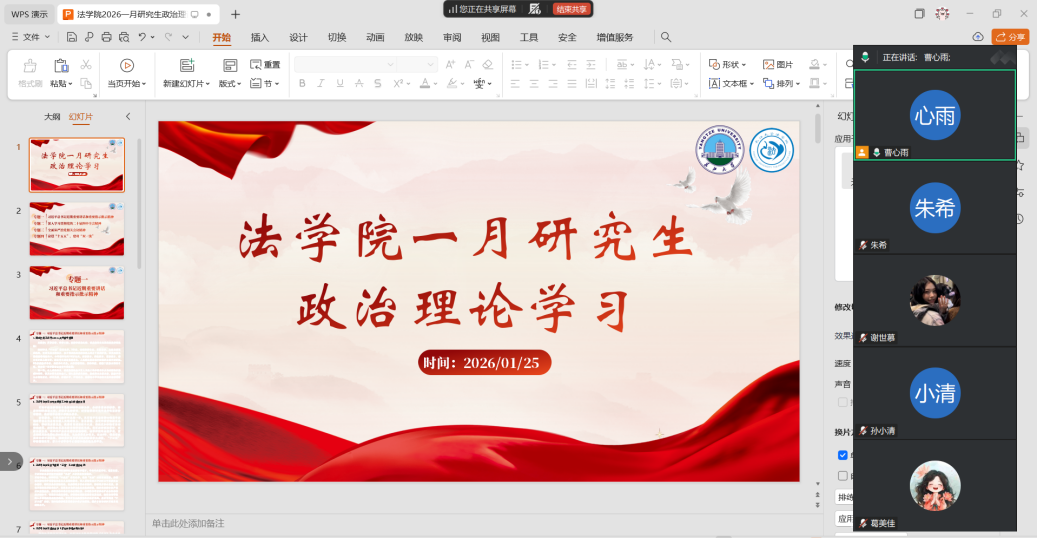The image size is (1037, 538).
Task: Click the Undo arrow icon
Action: (x=143, y=37)
